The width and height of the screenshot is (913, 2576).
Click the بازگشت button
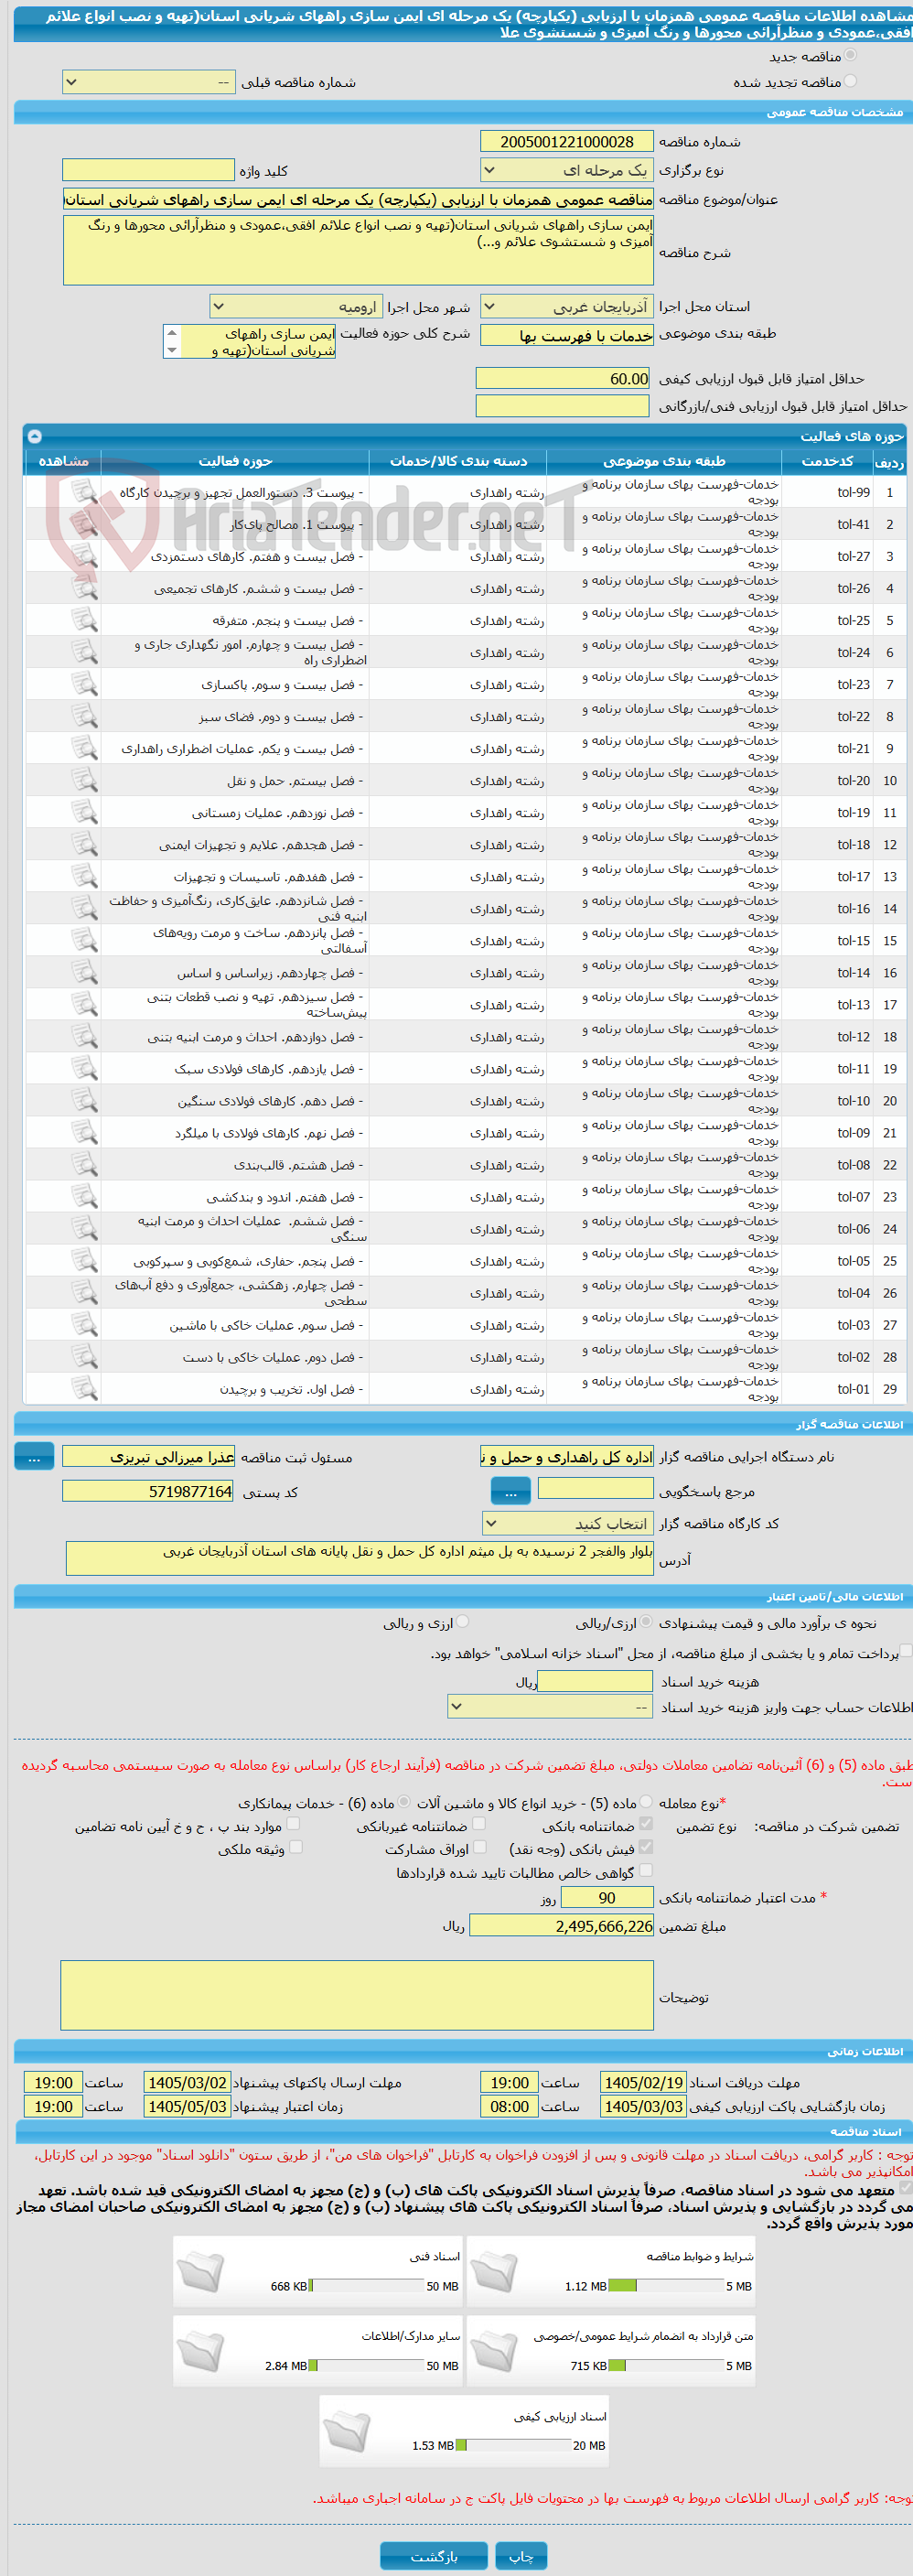pyautogui.click(x=434, y=2555)
